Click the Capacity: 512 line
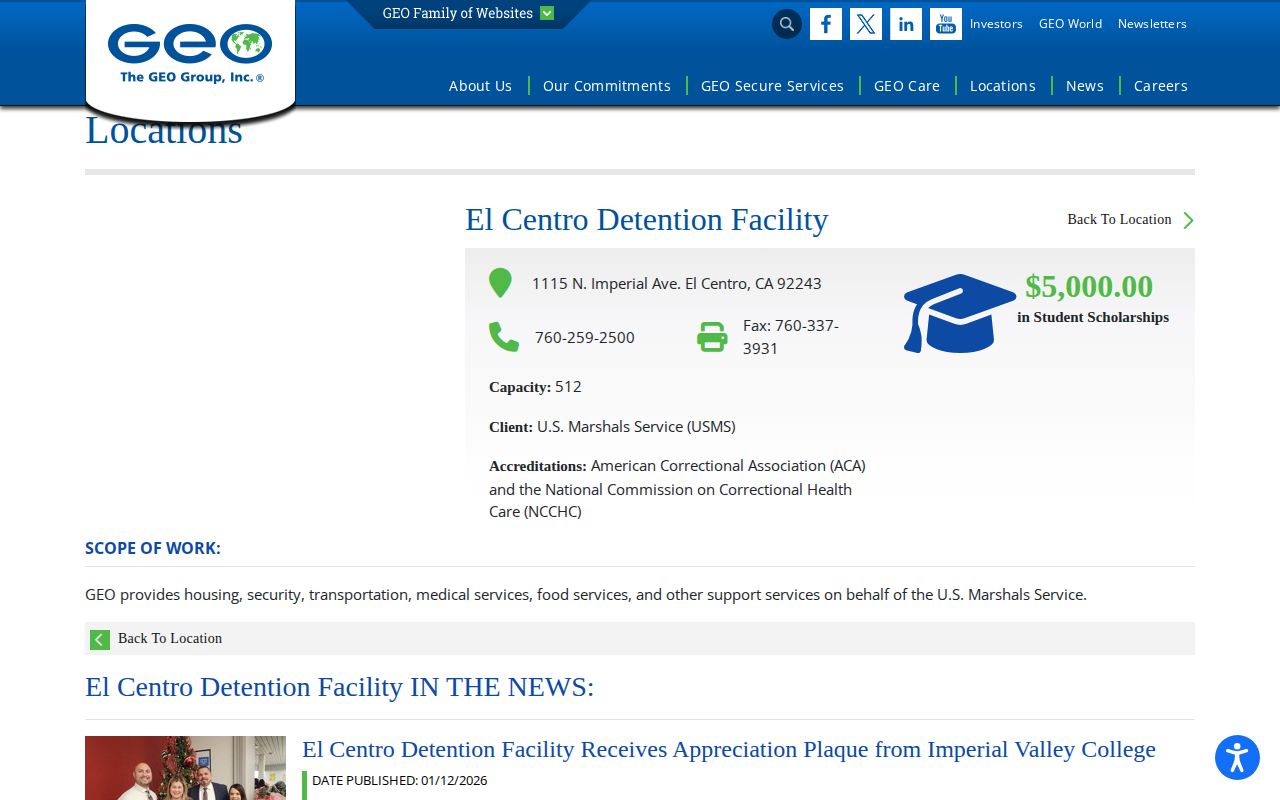 click(535, 387)
